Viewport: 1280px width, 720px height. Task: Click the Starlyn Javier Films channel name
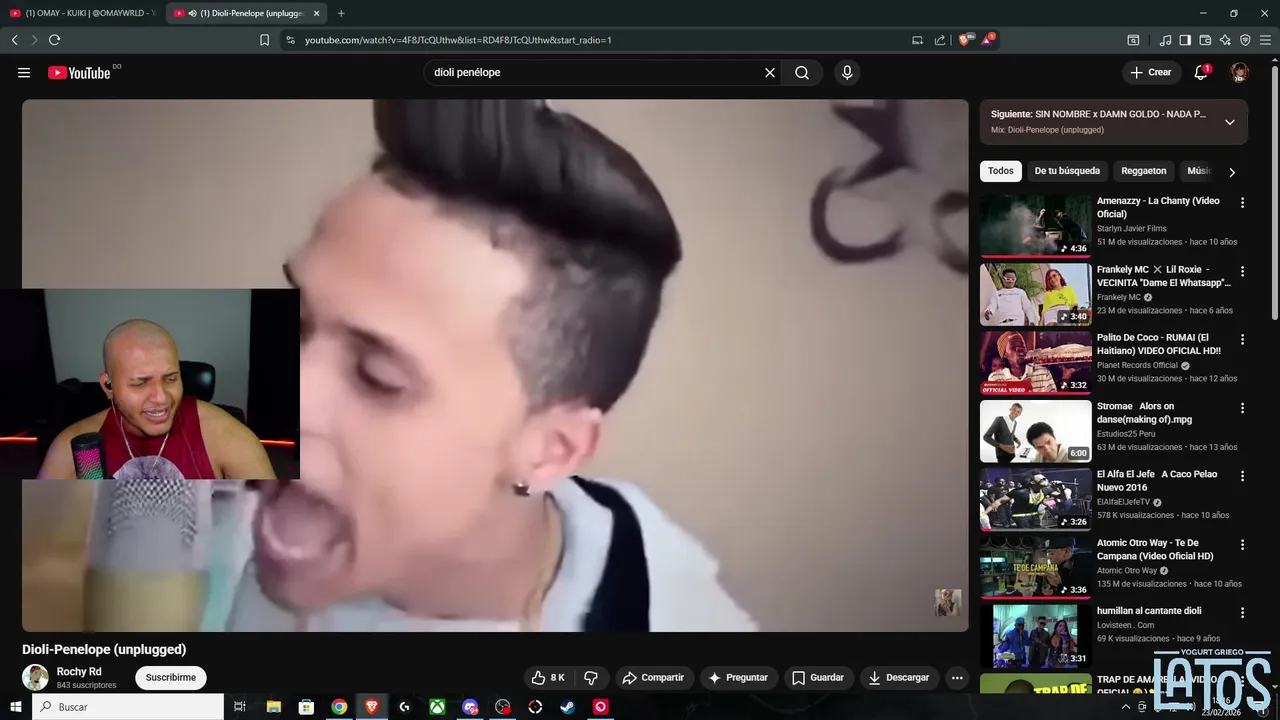tap(1131, 228)
